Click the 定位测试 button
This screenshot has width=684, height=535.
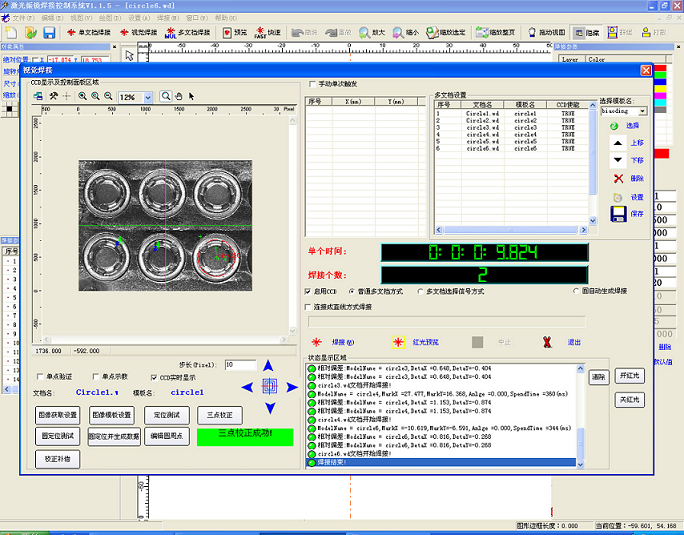point(167,415)
